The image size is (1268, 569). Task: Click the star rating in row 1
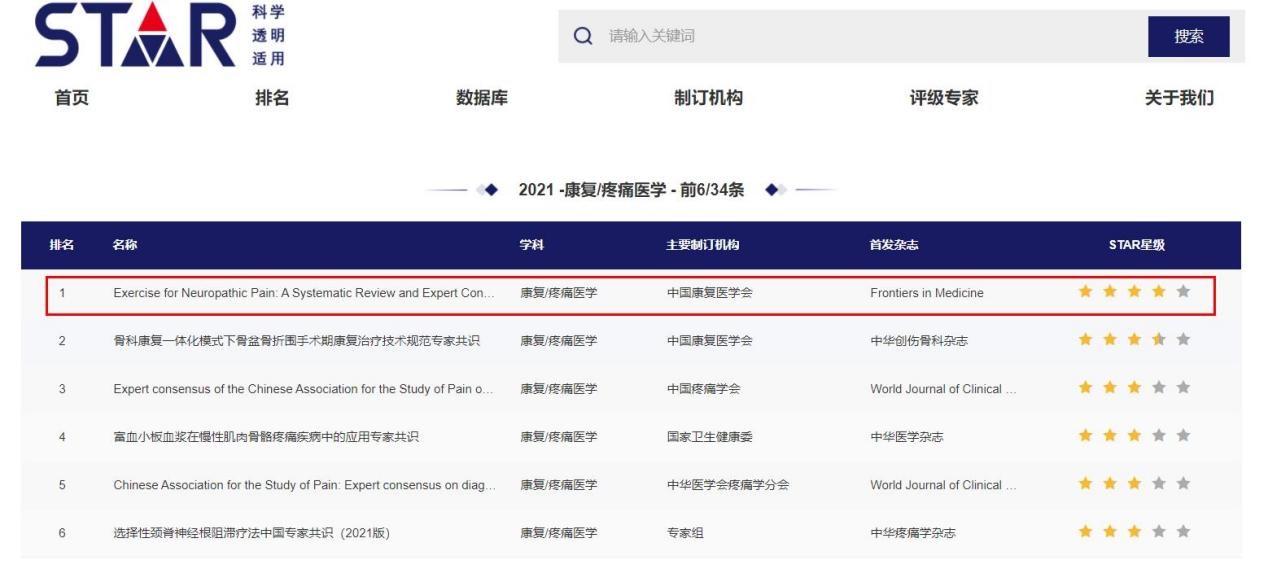point(1134,292)
